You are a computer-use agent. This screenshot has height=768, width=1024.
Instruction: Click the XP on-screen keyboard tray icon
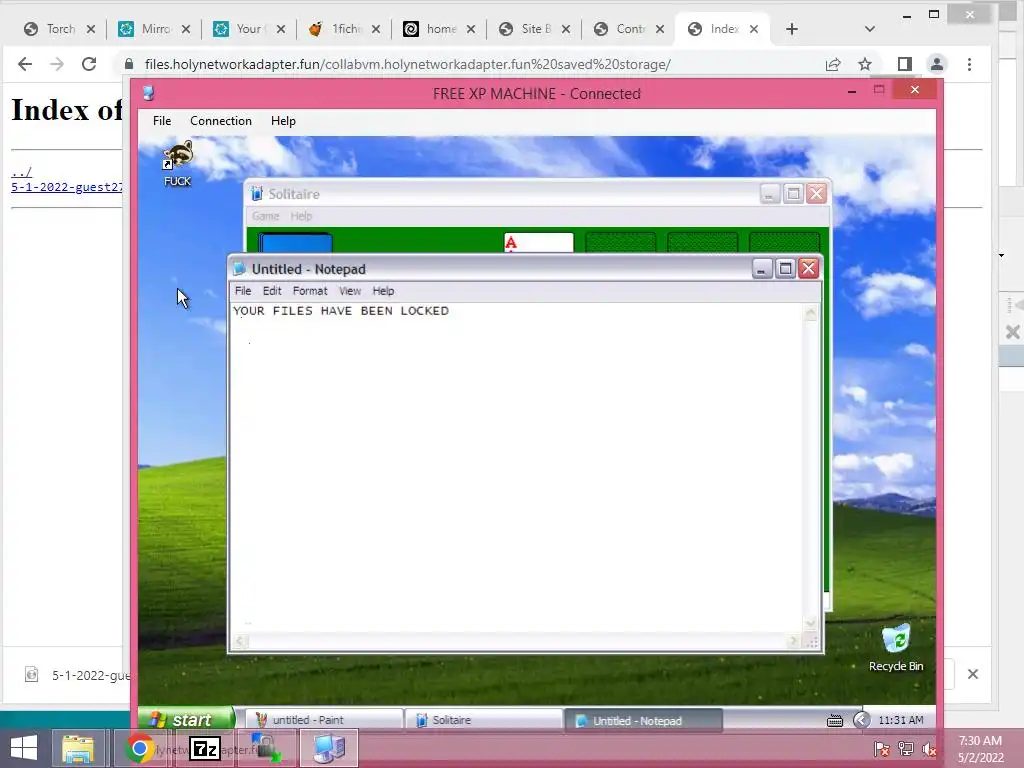tap(835, 721)
